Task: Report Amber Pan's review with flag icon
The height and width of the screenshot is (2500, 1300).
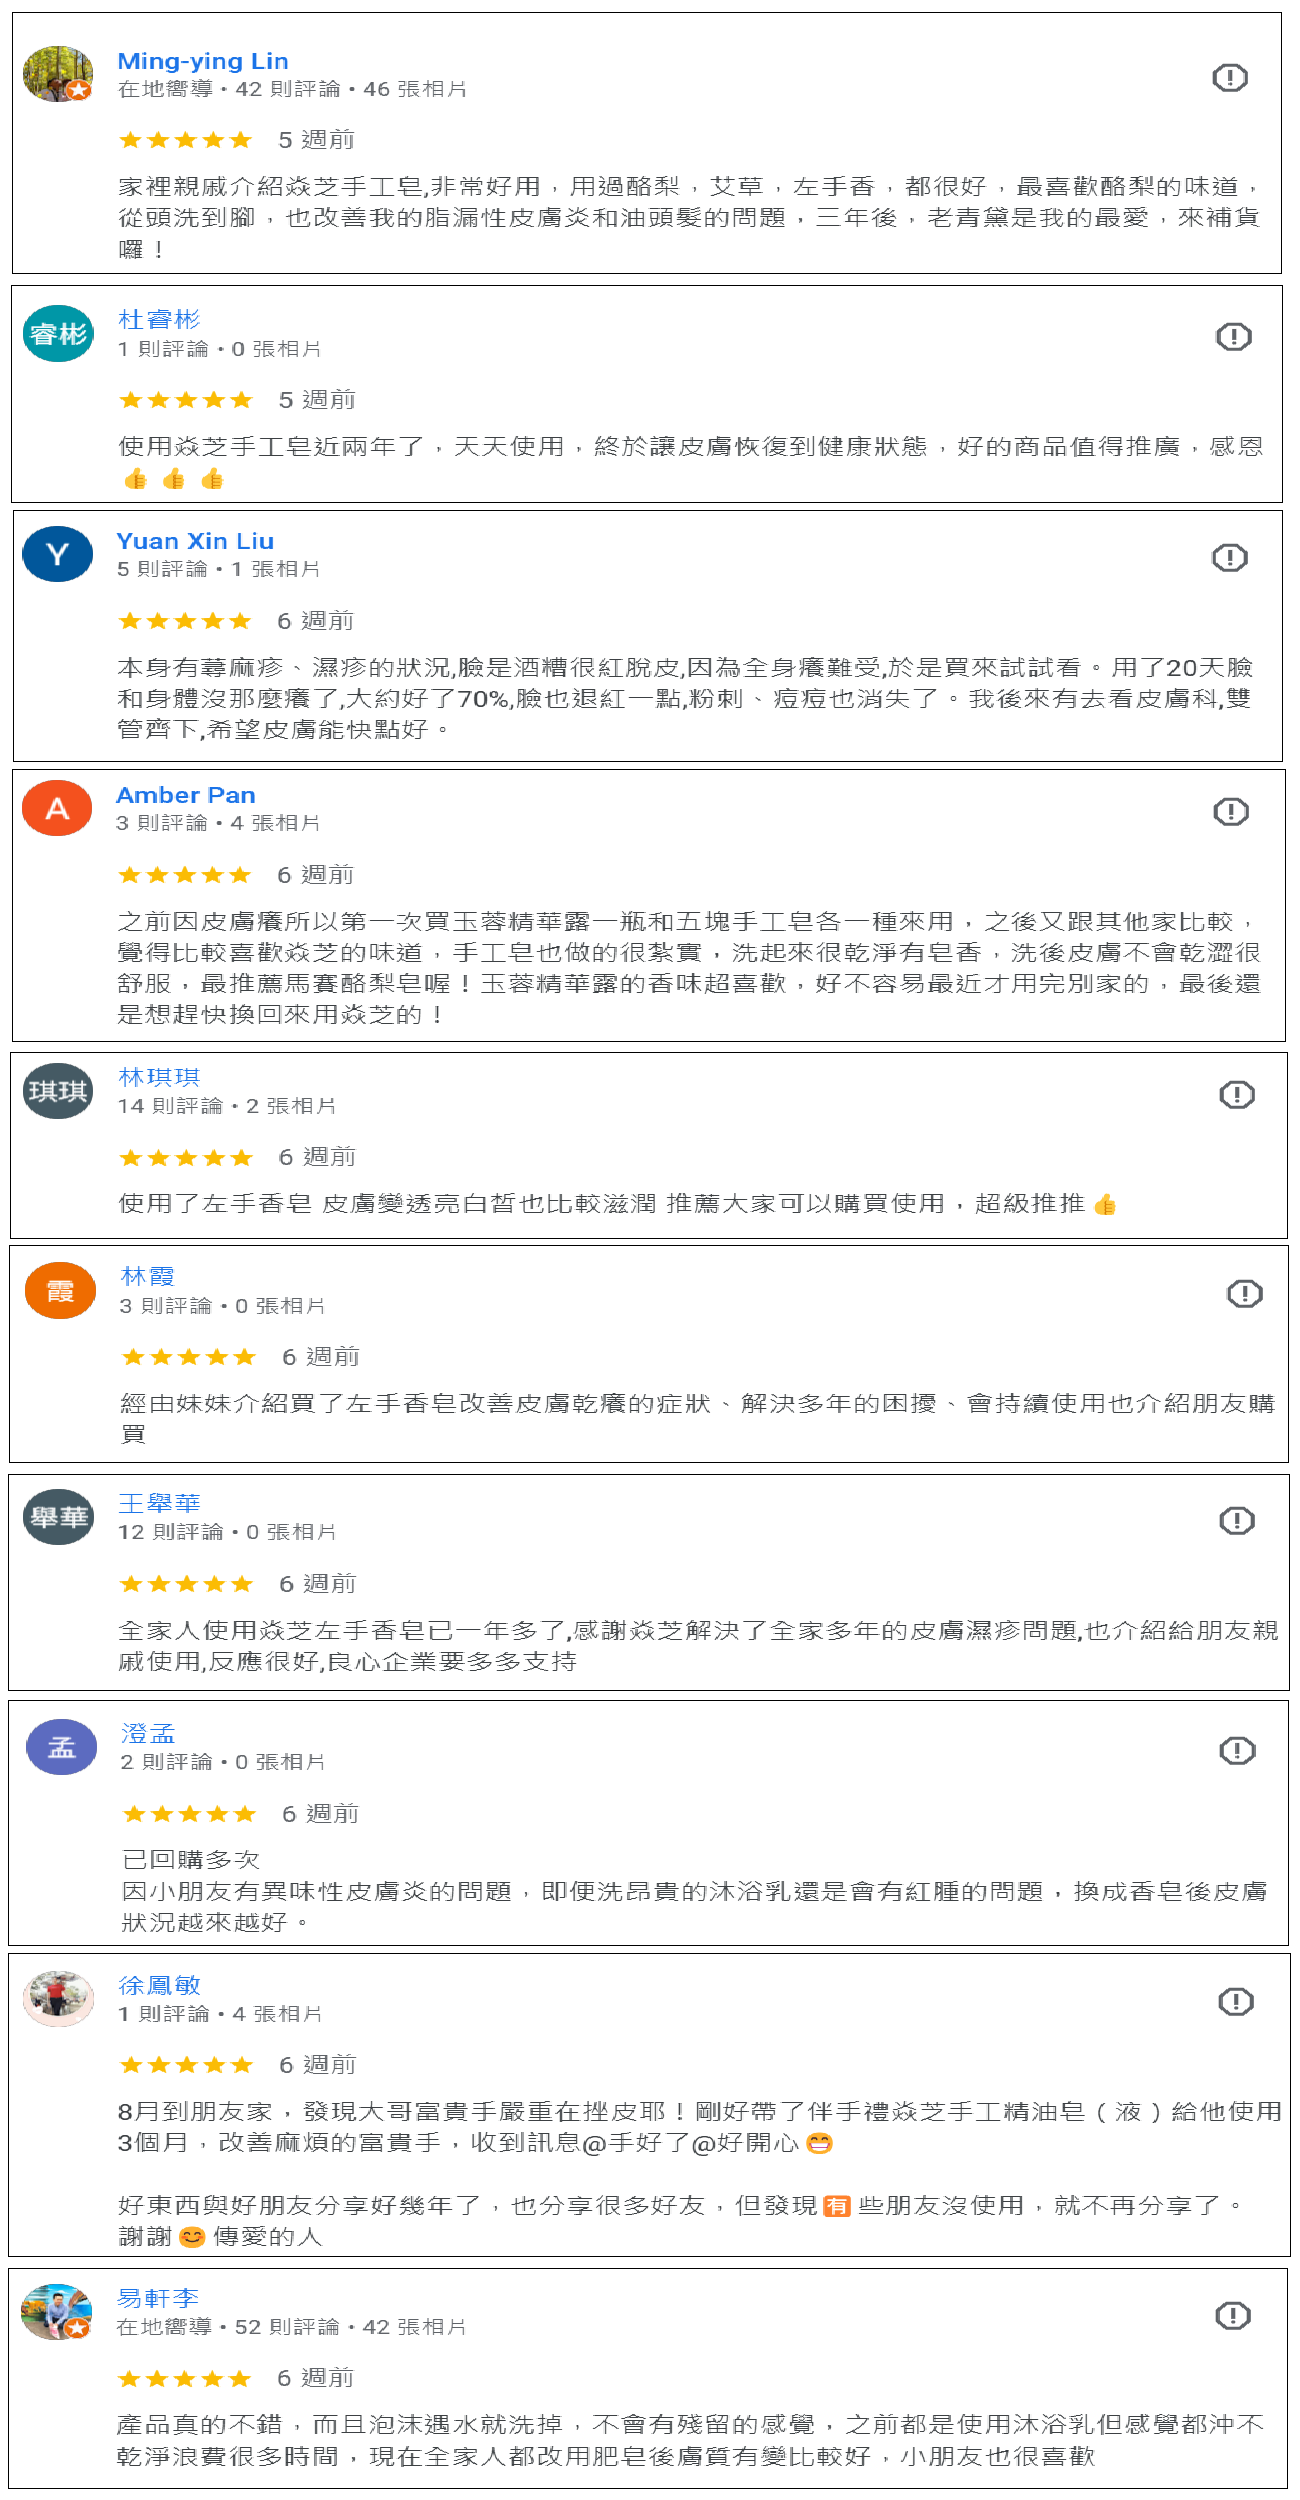Action: (x=1230, y=812)
